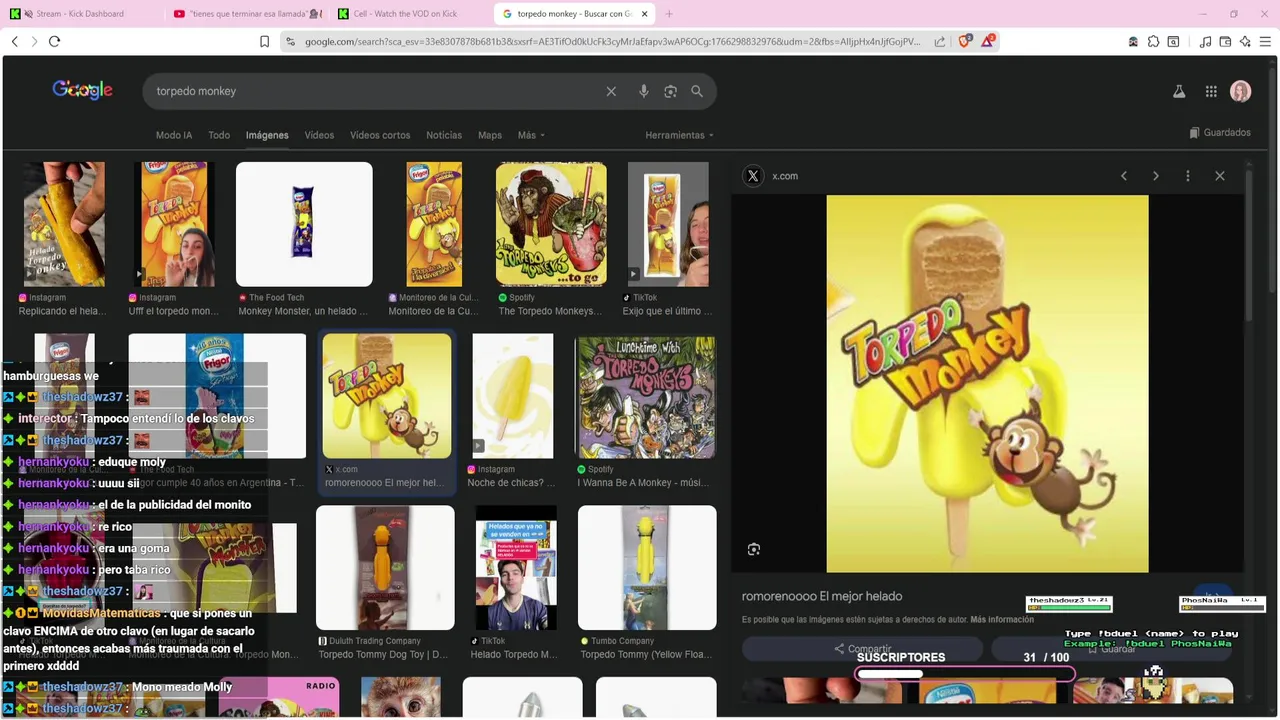Open the share icon in the address bar
Screen dimensions: 1280x720
tap(940, 41)
